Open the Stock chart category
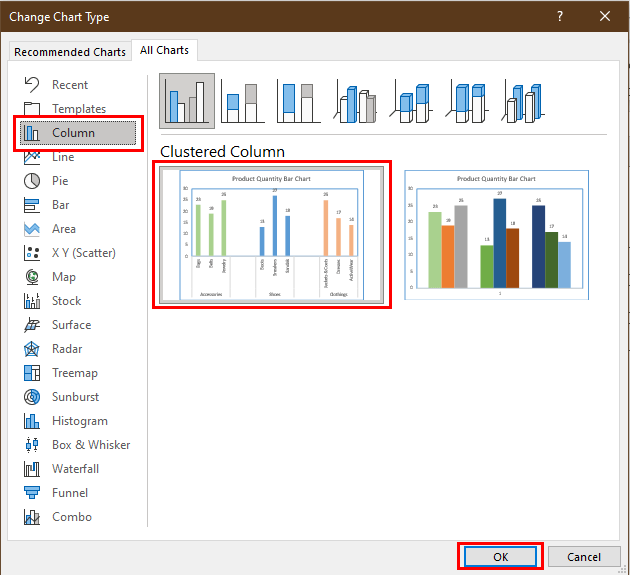The image size is (630, 575). [78, 301]
